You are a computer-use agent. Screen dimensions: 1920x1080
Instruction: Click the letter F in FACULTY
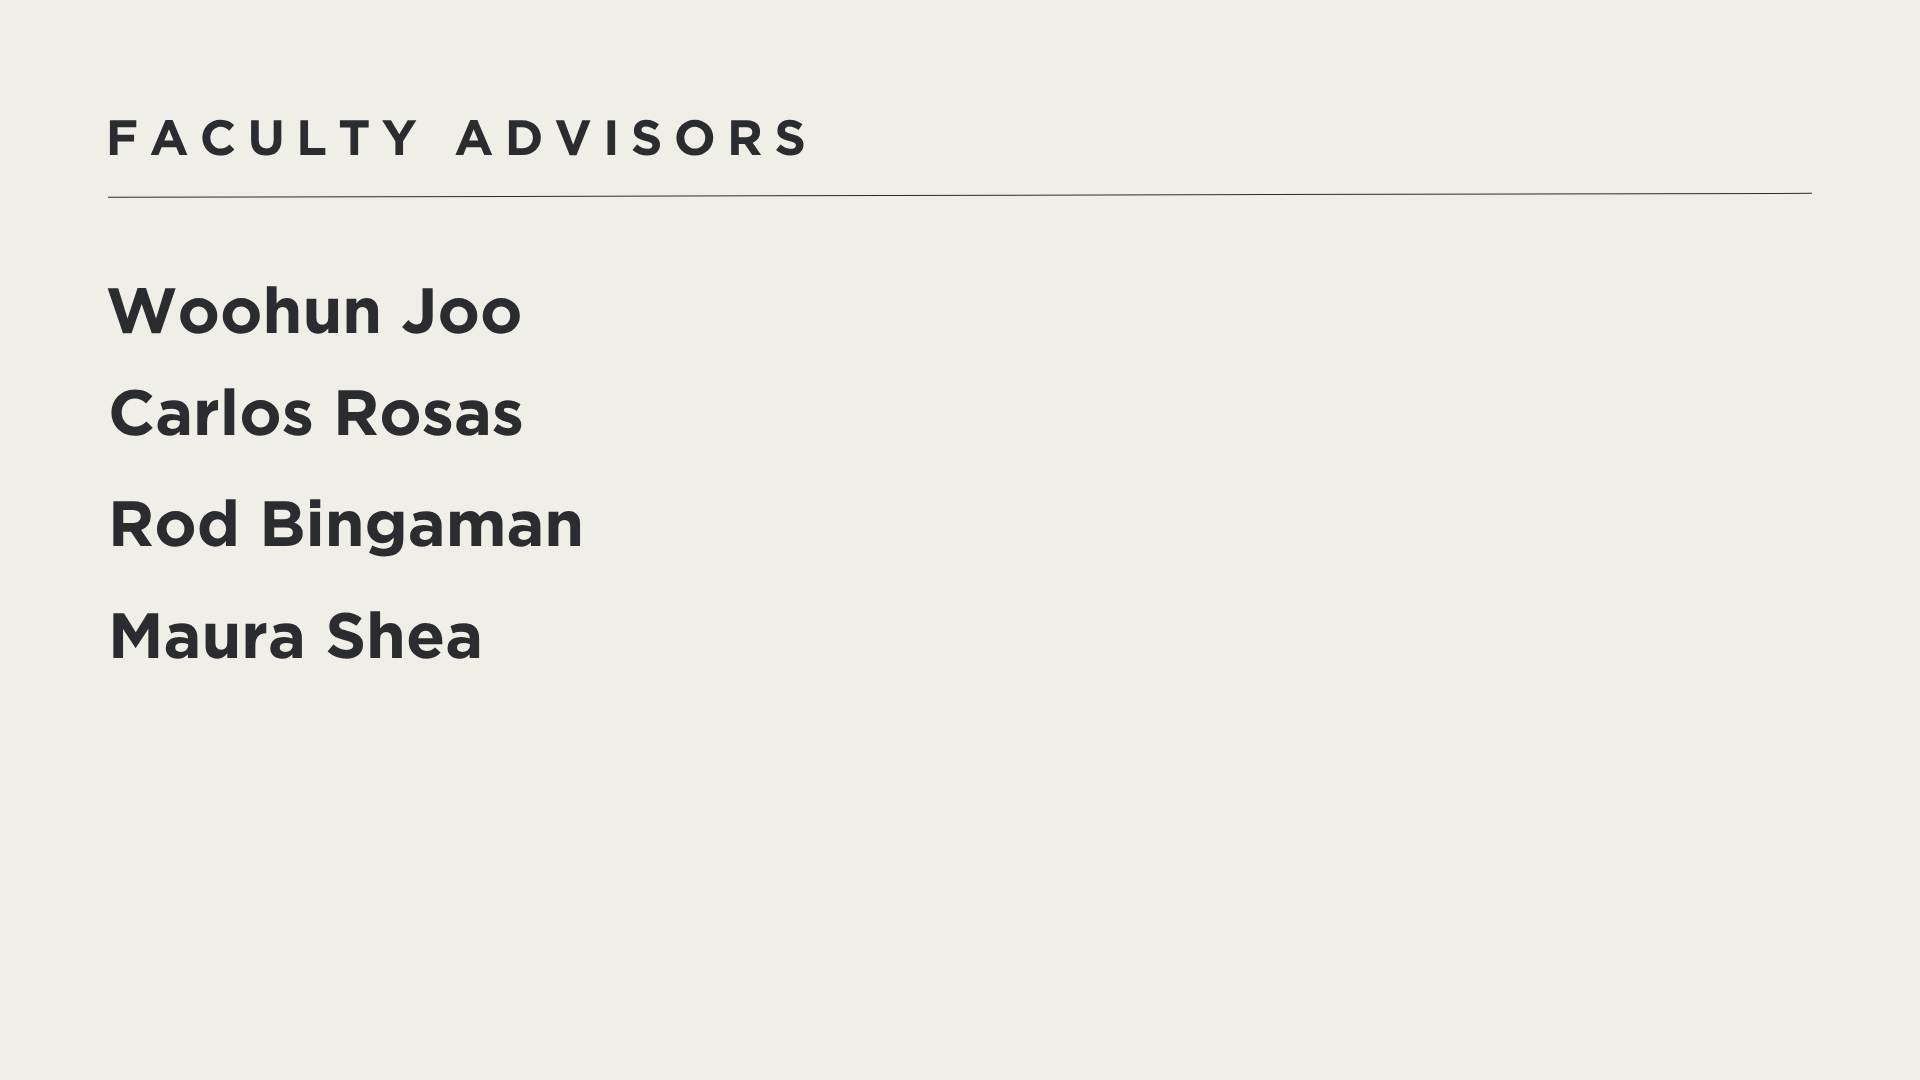point(120,138)
